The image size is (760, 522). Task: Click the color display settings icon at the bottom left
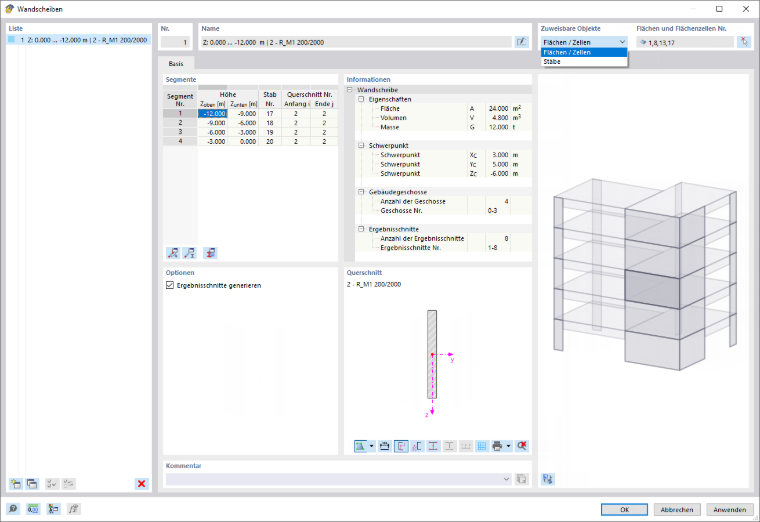[53, 509]
